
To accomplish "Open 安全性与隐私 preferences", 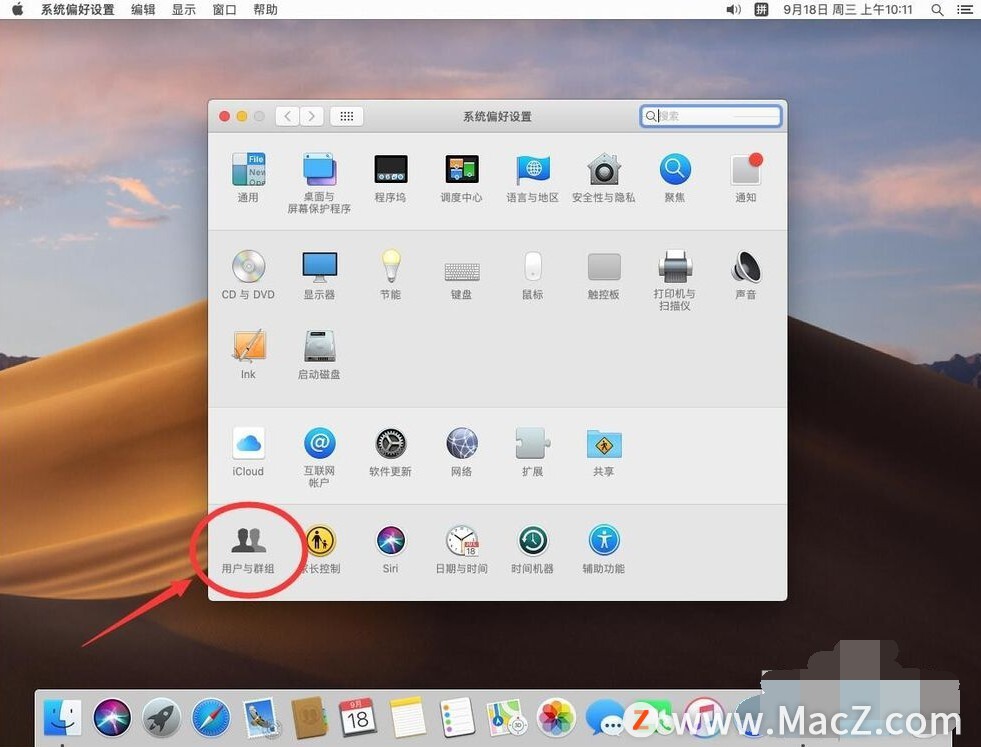I will coord(604,177).
